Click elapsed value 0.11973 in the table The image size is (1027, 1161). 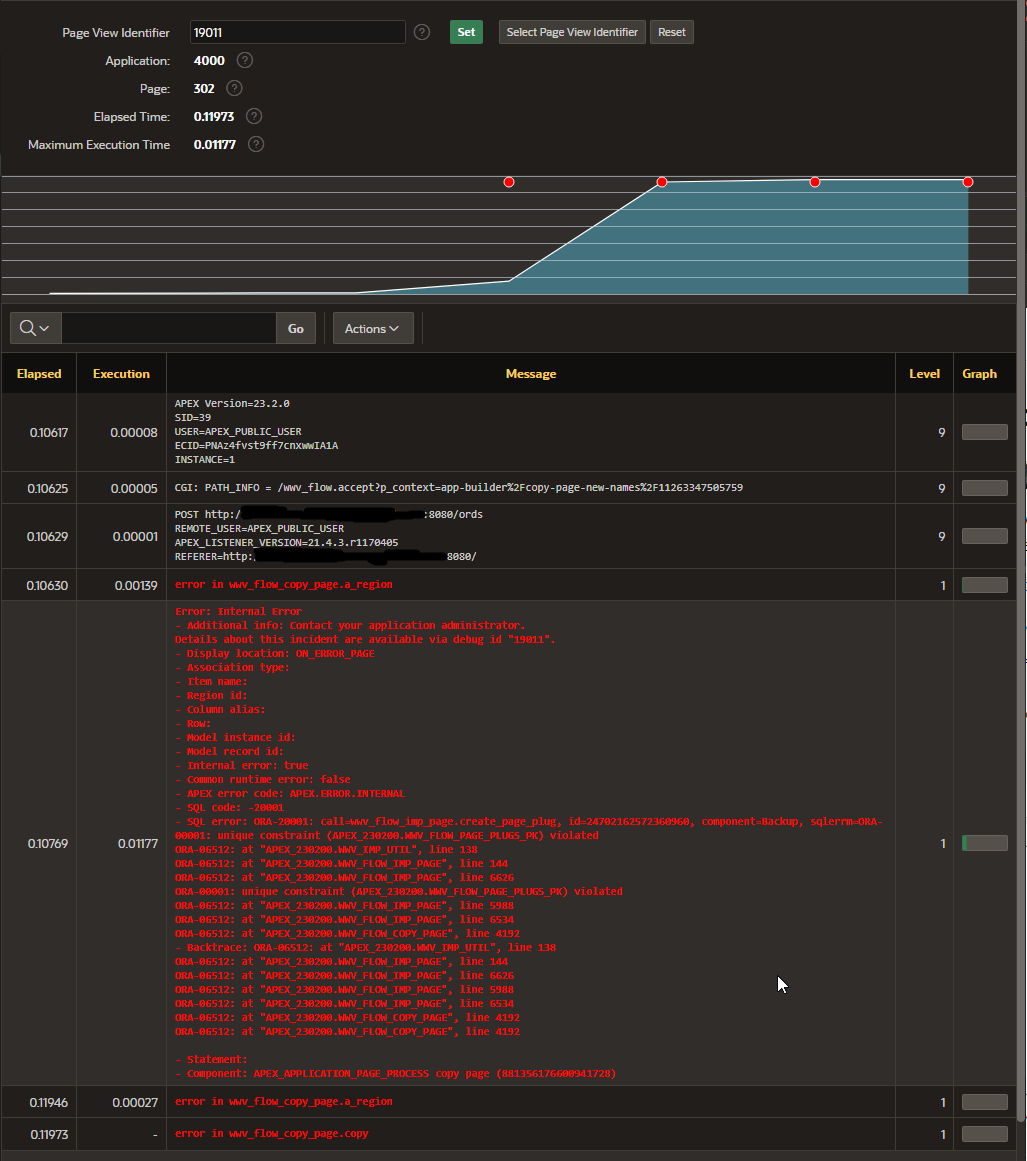50,1134
